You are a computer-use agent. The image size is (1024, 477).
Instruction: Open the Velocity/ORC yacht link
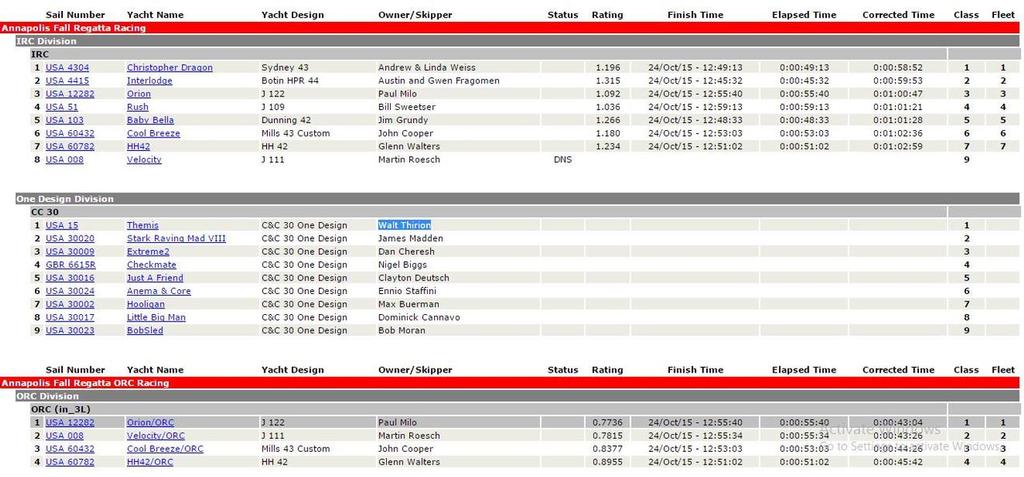(x=155, y=436)
